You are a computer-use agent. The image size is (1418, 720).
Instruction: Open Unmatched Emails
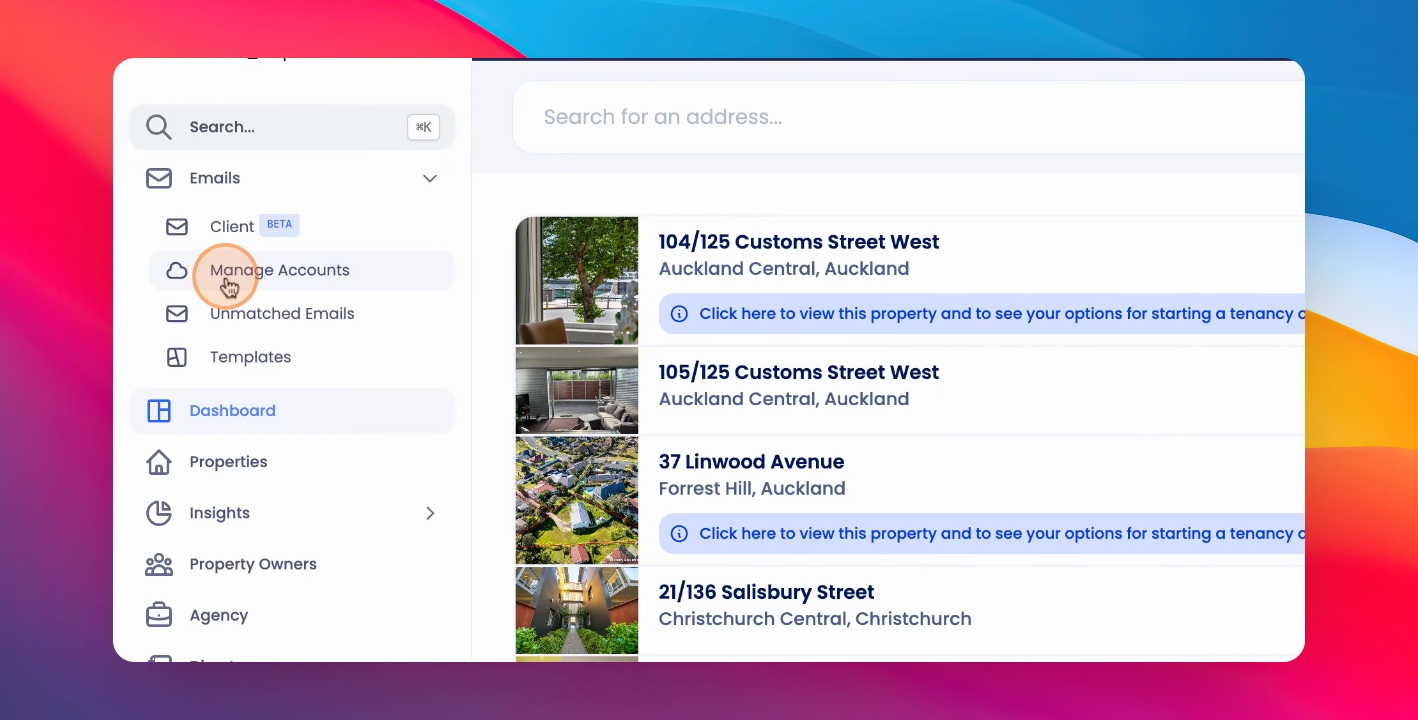point(302,314)
